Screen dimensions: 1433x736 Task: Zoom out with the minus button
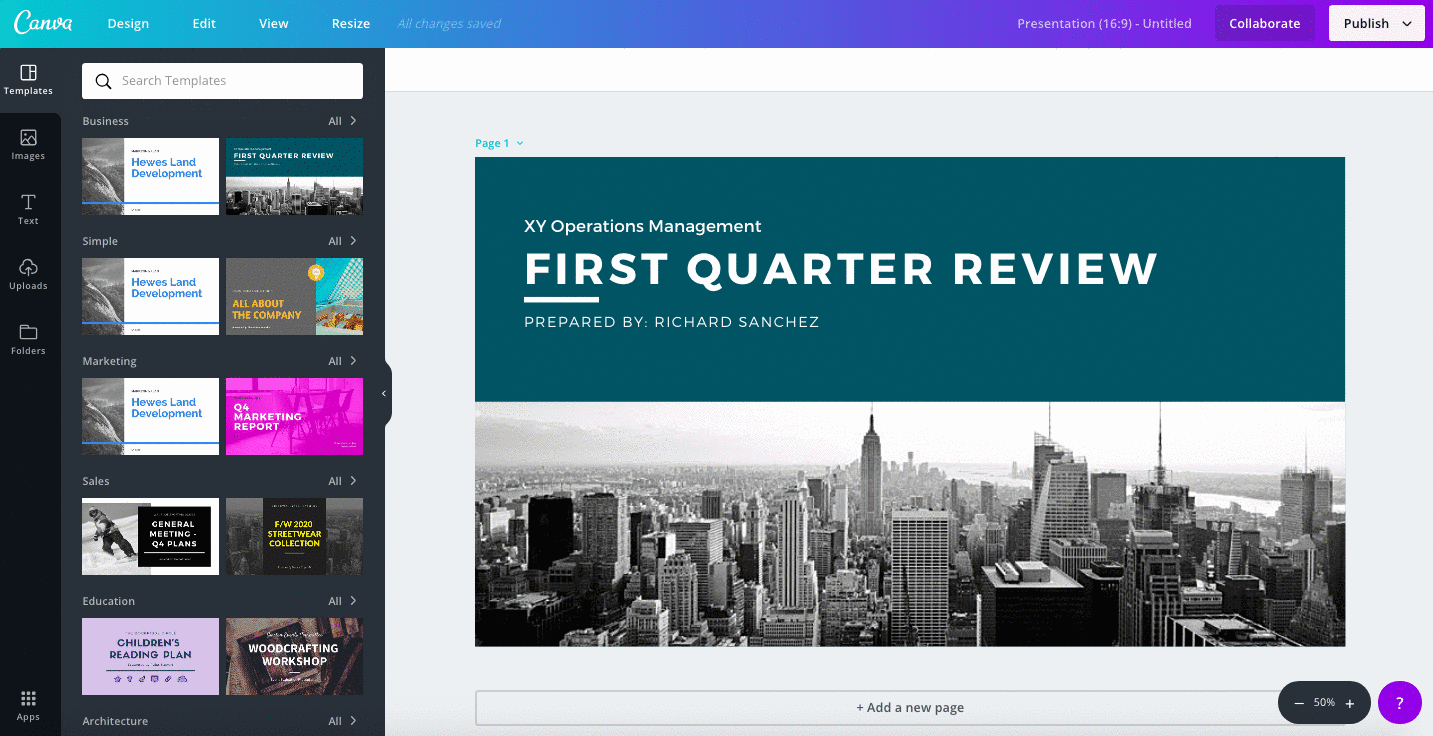[x=1299, y=703]
